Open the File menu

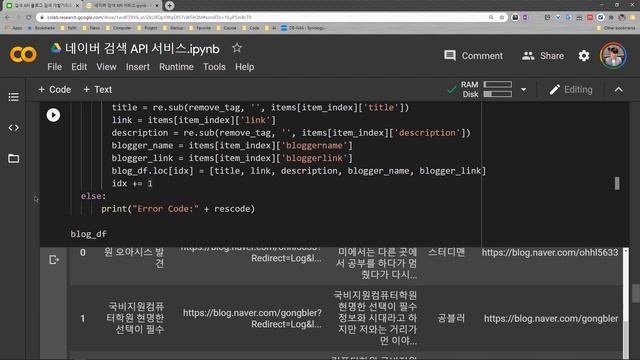click(55, 67)
